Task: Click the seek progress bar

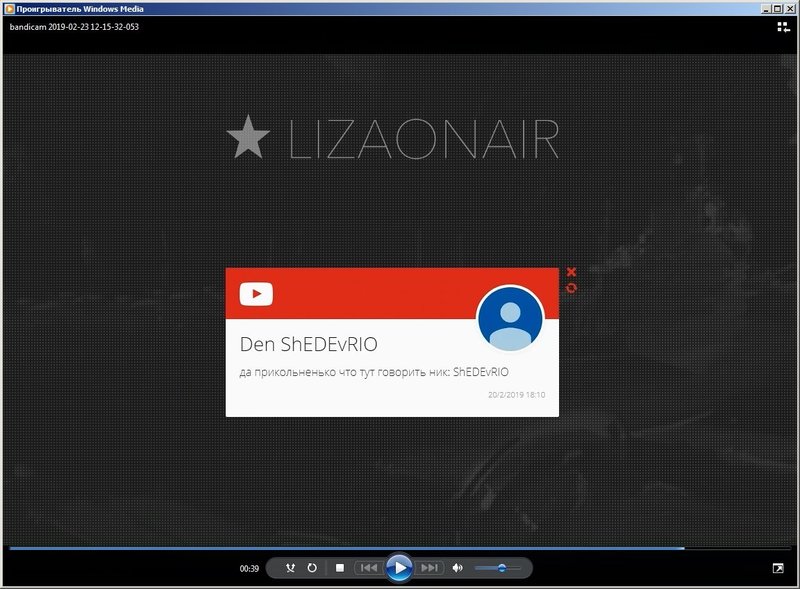Action: pyautogui.click(x=399, y=548)
